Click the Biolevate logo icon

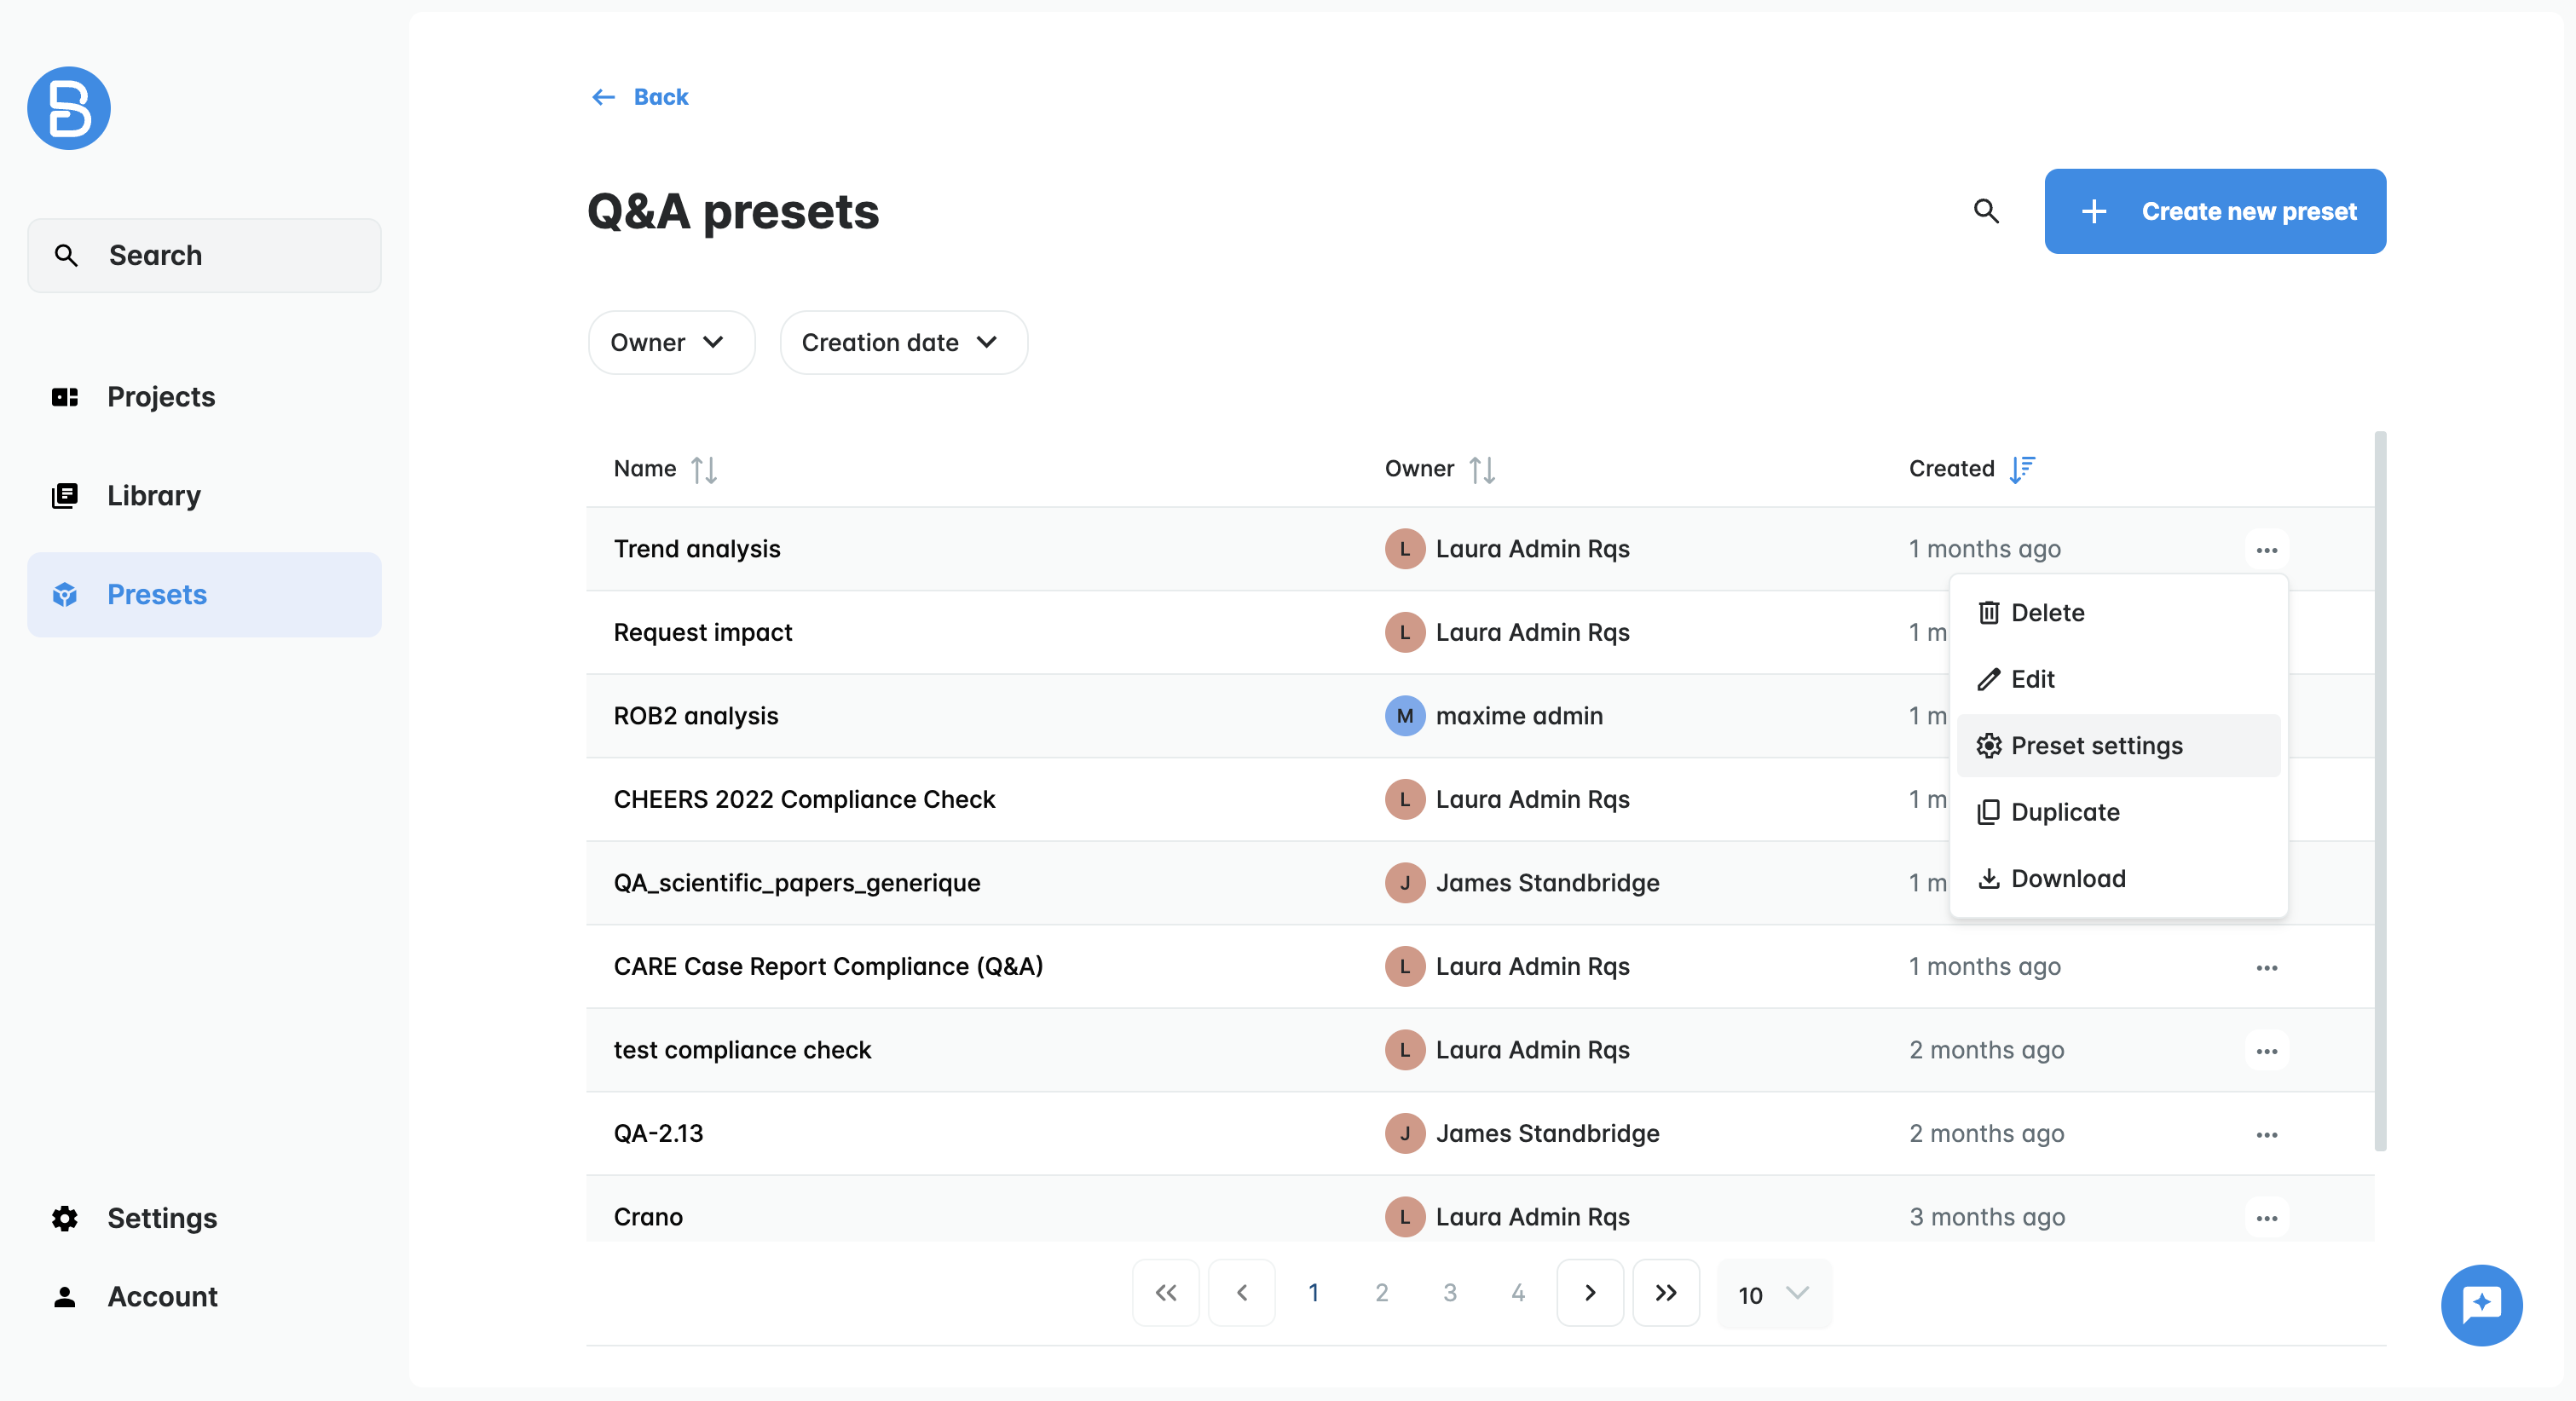click(69, 108)
